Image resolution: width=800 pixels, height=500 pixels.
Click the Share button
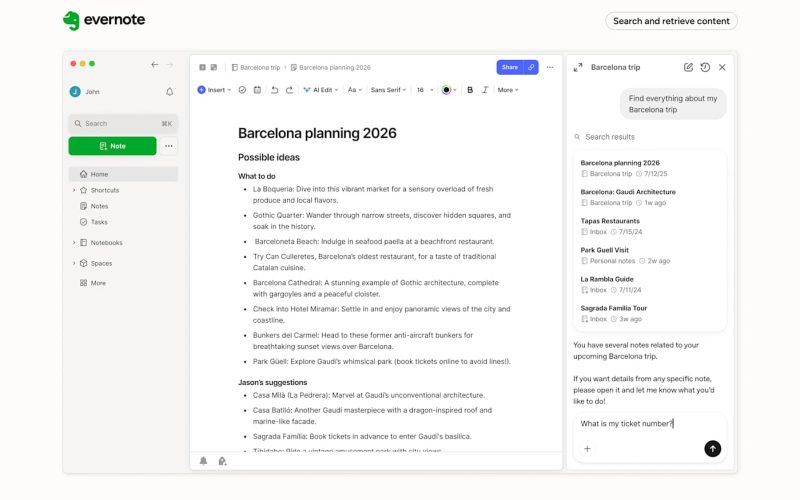pyautogui.click(x=510, y=67)
